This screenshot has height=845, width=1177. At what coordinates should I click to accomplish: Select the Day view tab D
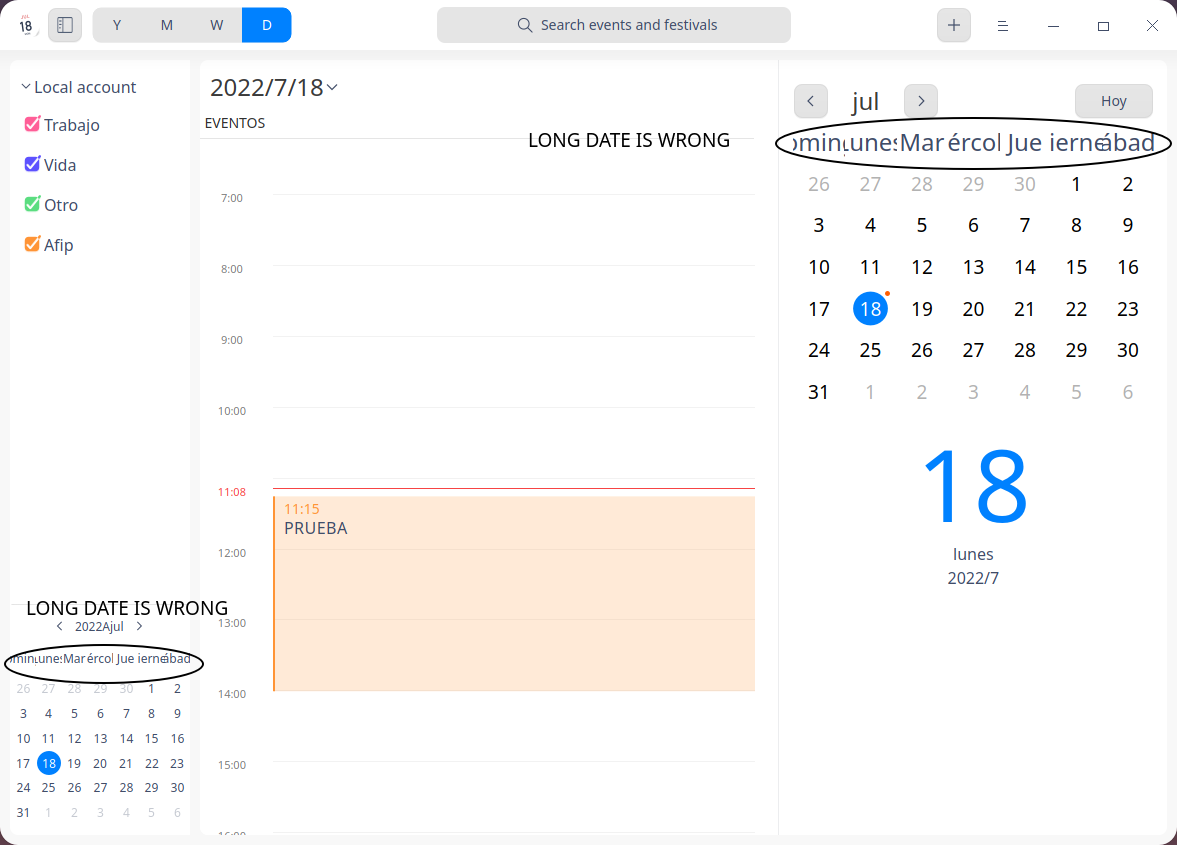point(266,25)
